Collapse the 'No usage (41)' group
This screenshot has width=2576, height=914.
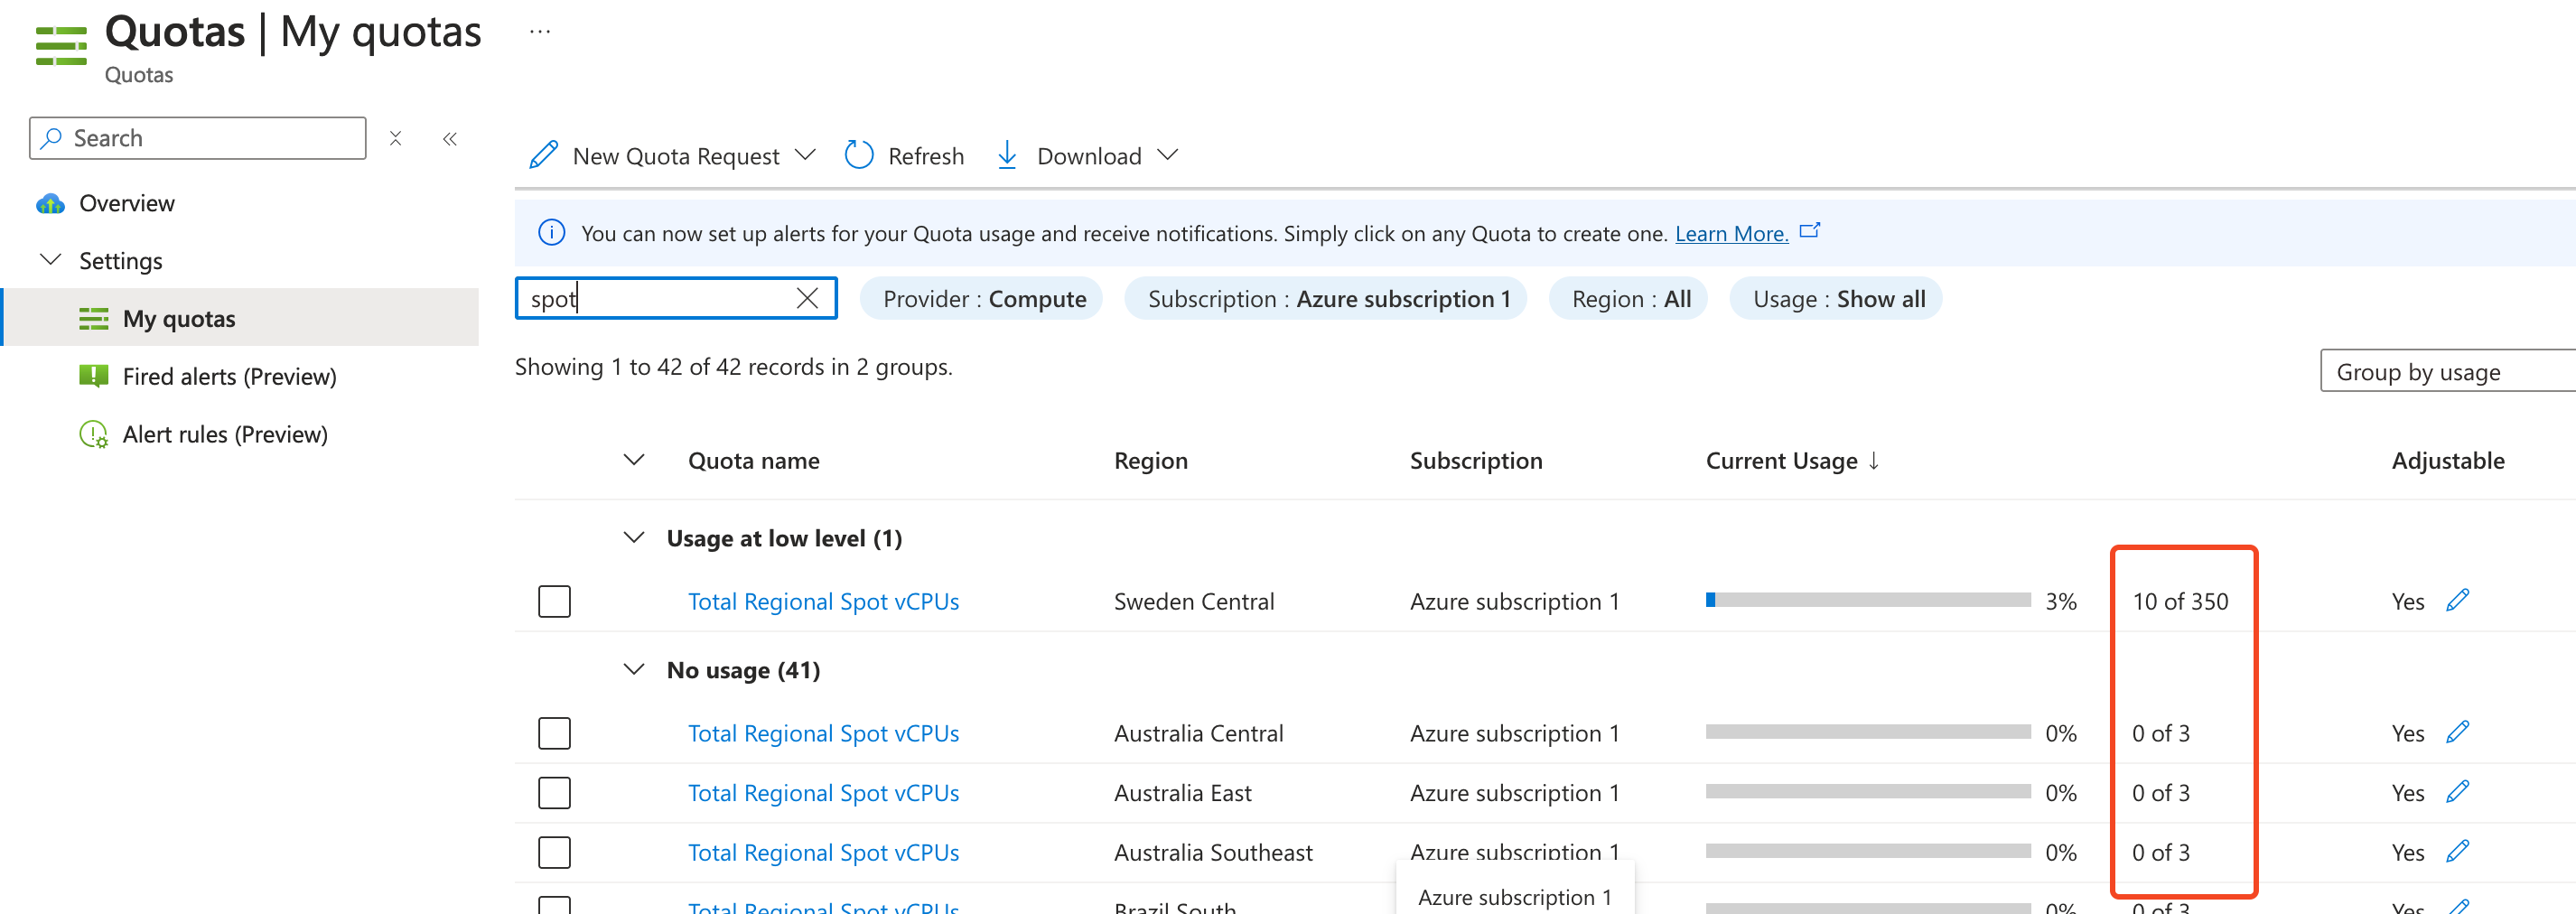[x=634, y=670]
